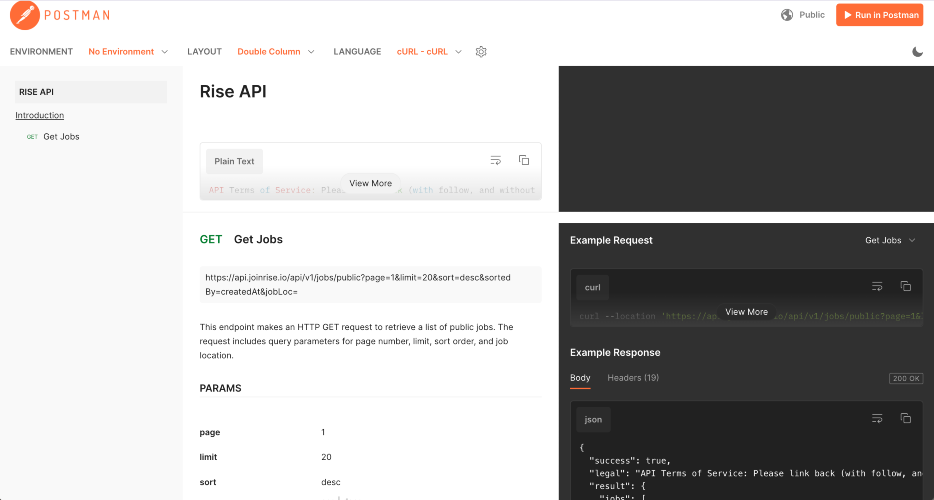Click the Public globe icon

click(x=787, y=15)
